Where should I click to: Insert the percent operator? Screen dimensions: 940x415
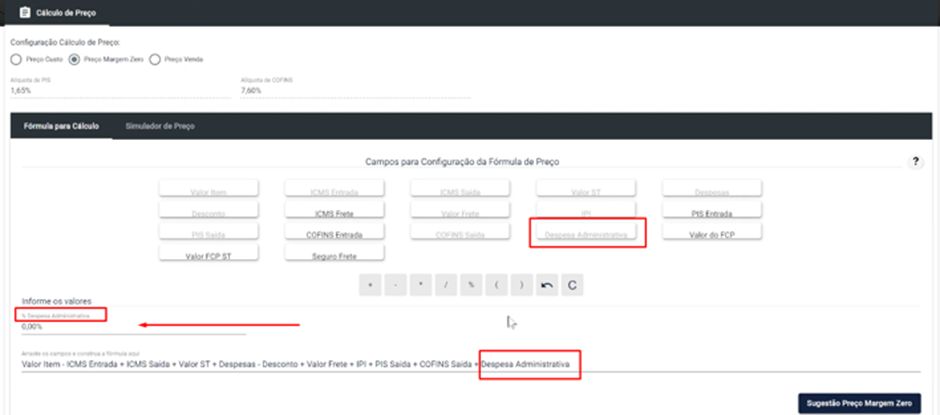pos(471,285)
